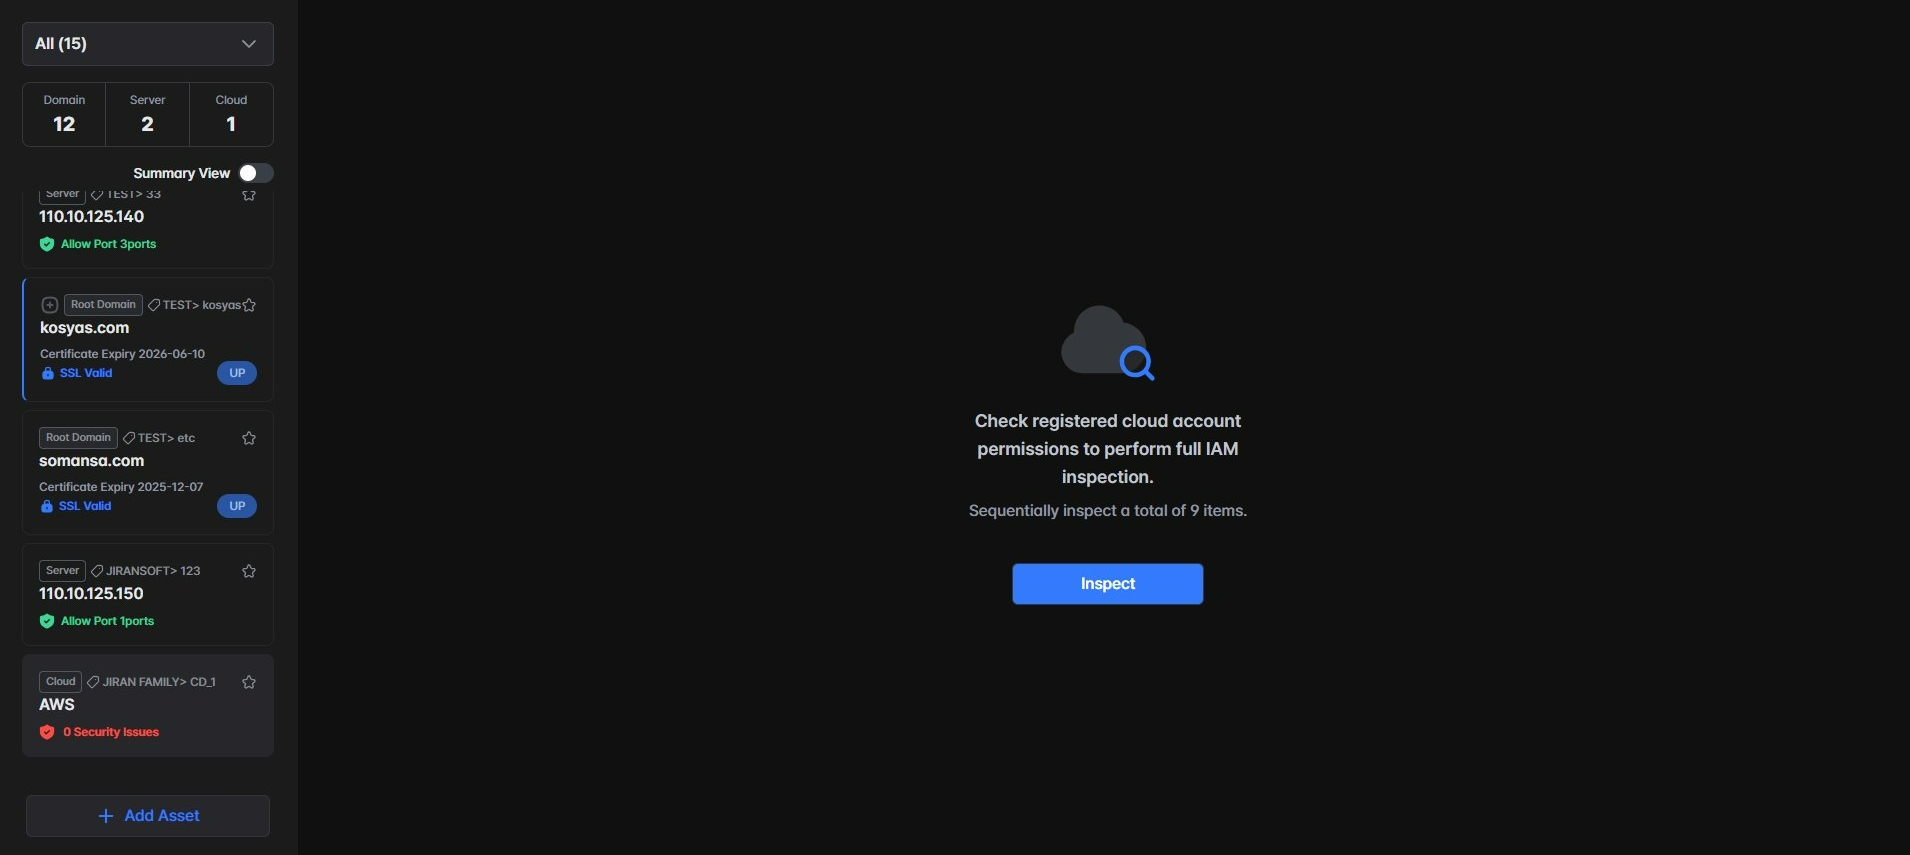Click the SSL Valid lock icon for kosyas.com

click(x=47, y=374)
